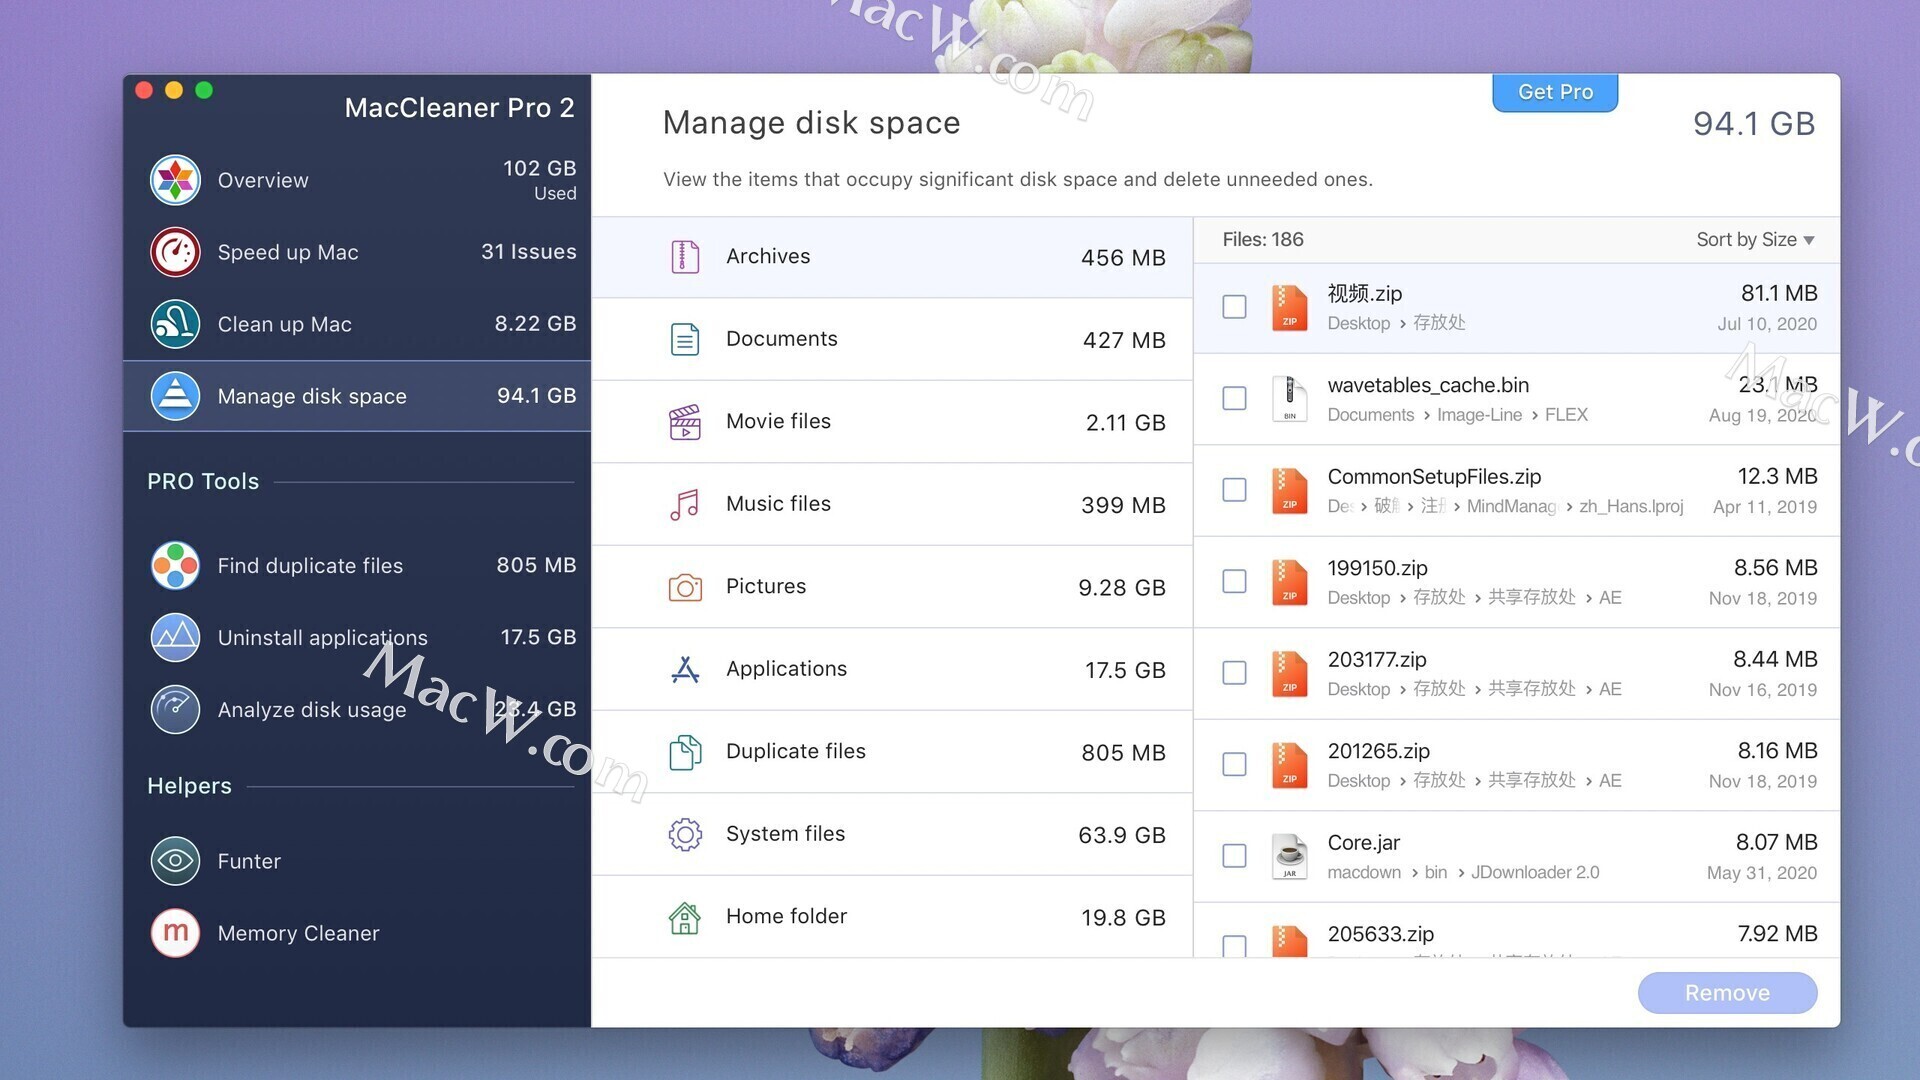This screenshot has width=1920, height=1080.
Task: Check the box for Core.jar
Action: [1234, 856]
